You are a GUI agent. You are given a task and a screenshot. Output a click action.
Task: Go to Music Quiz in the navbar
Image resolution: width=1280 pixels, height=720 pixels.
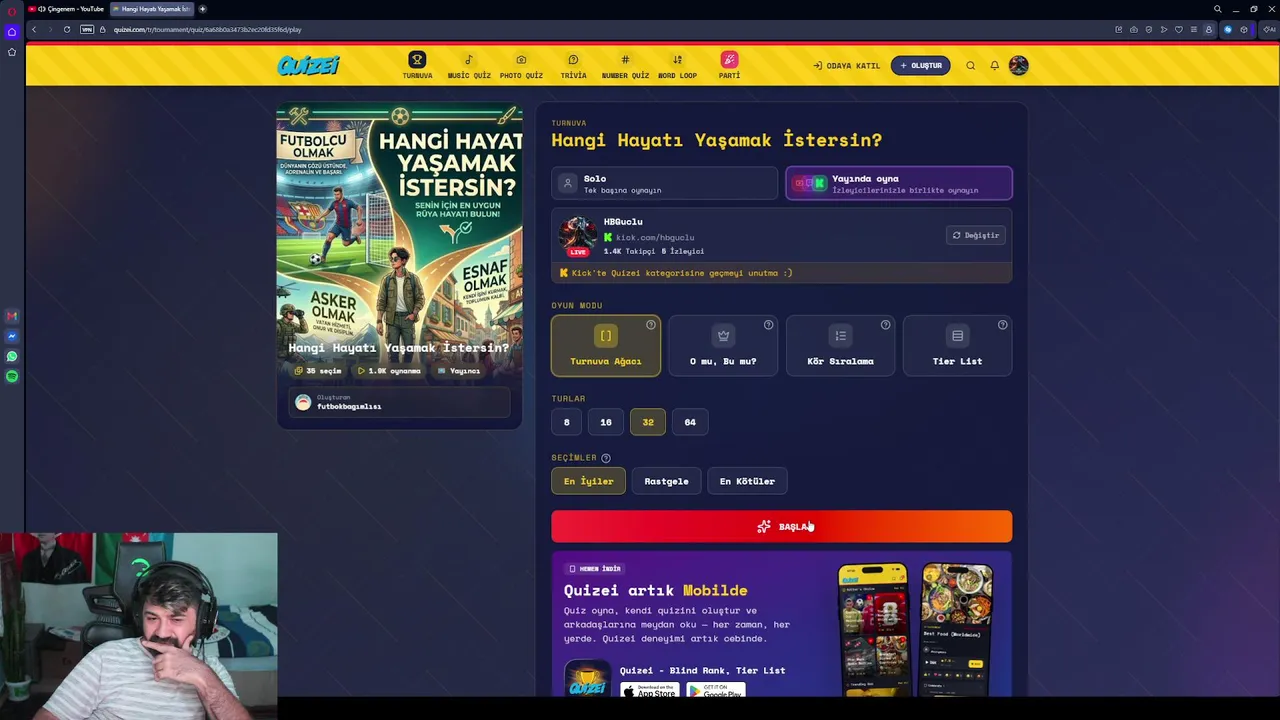469,66
